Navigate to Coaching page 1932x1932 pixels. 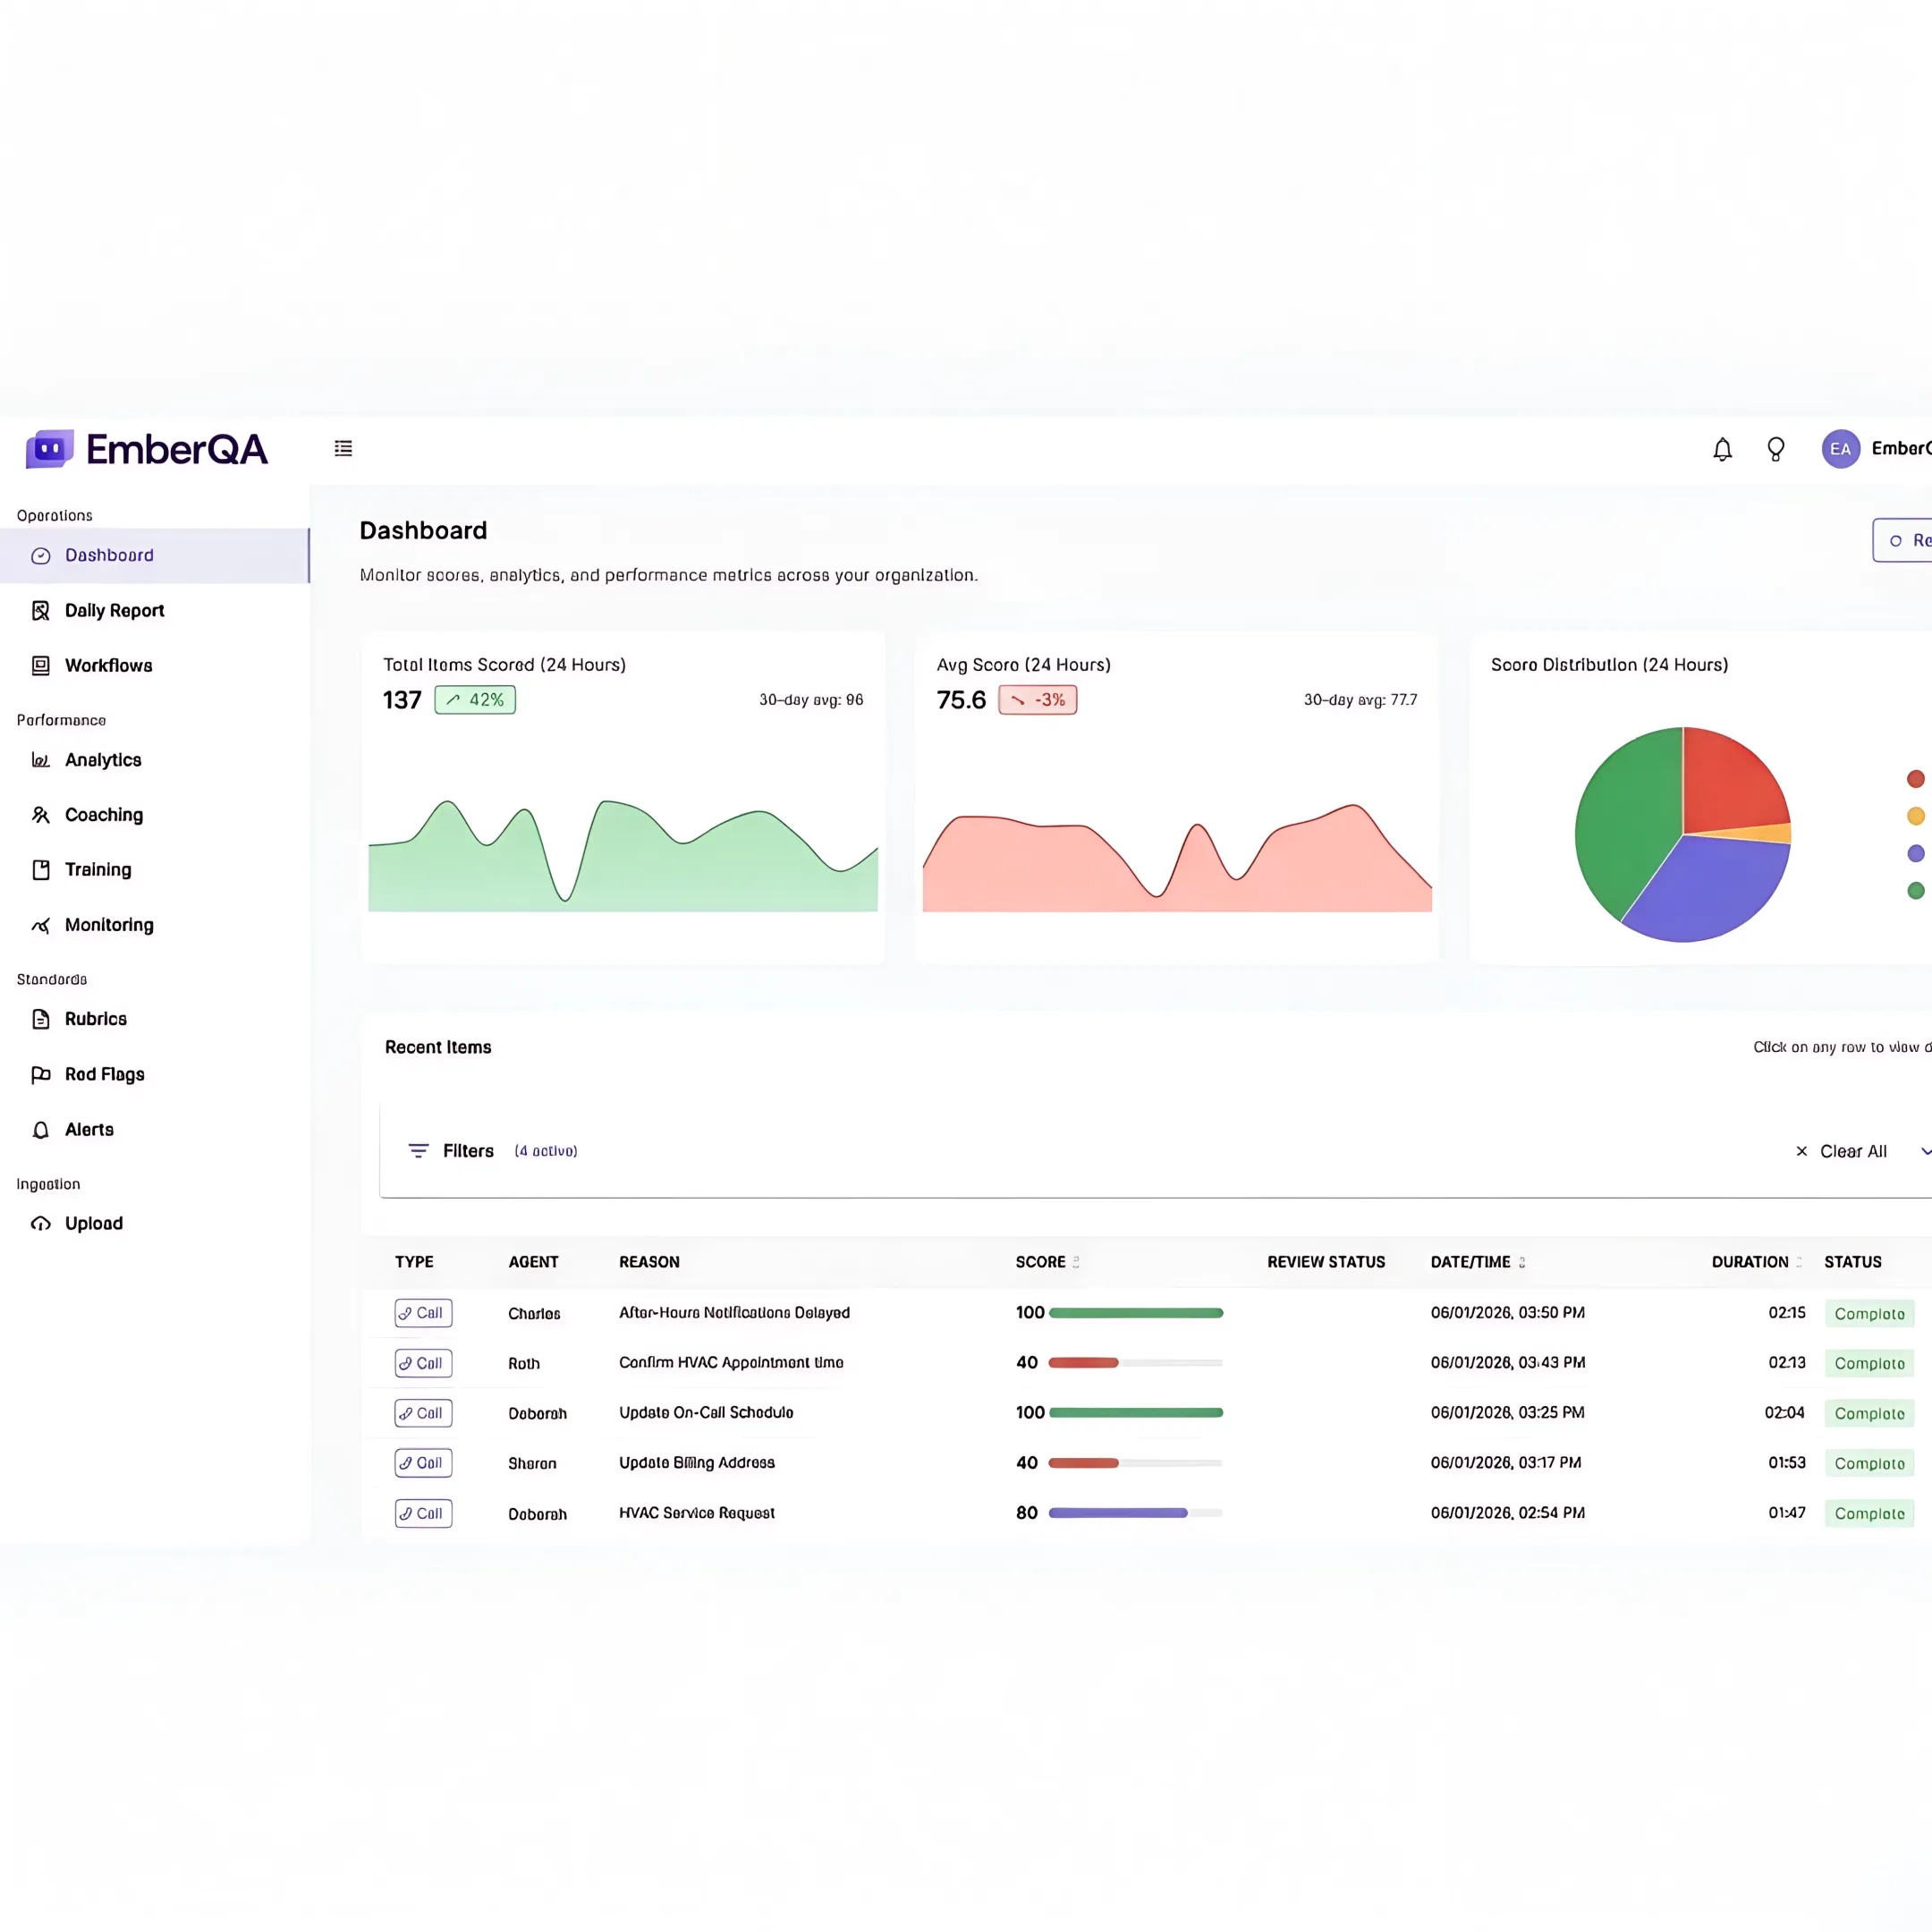[x=155, y=815]
